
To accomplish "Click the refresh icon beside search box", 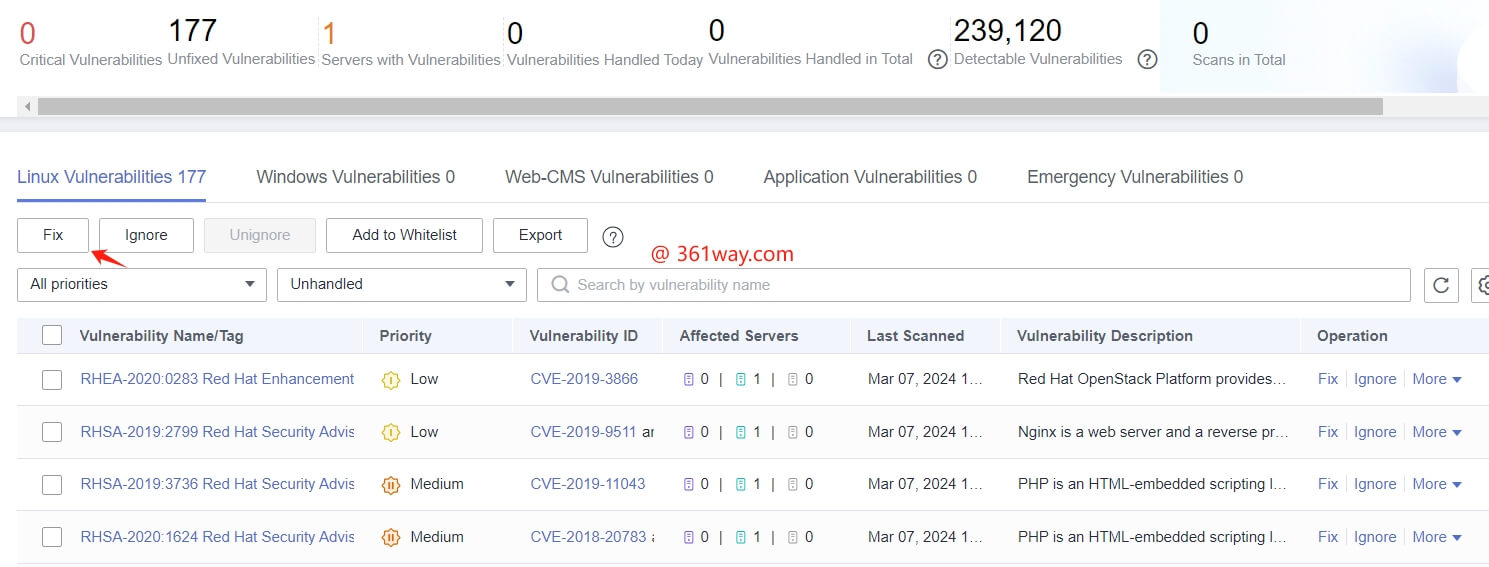I will point(1441,285).
